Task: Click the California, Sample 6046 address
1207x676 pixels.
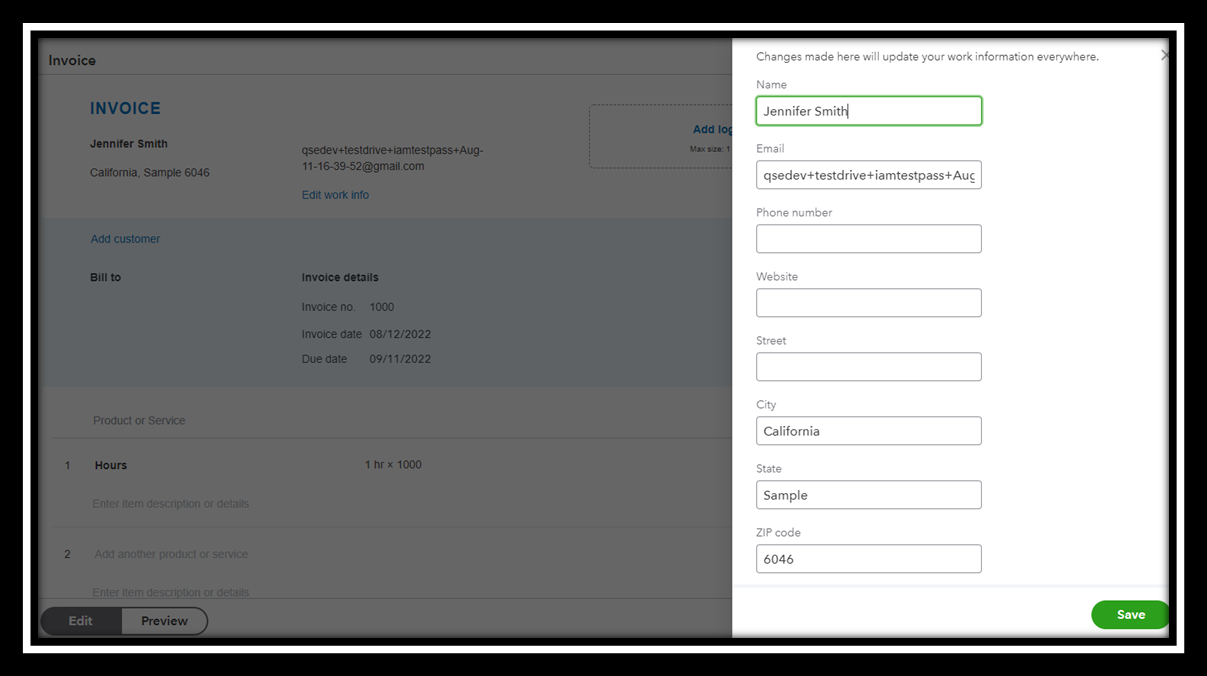Action: click(x=150, y=173)
